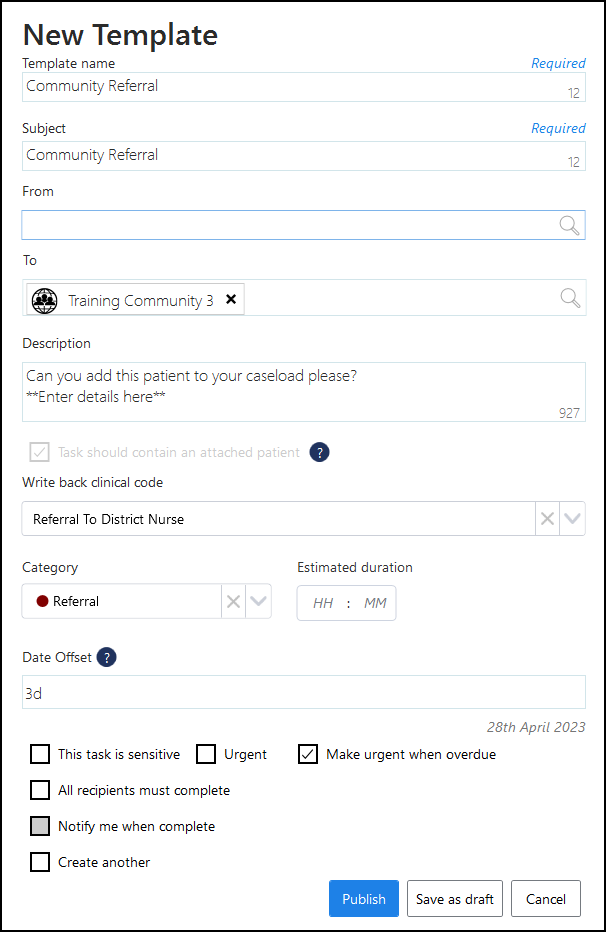This screenshot has height=932, width=606.
Task: Click Save as draft
Action: 455,899
